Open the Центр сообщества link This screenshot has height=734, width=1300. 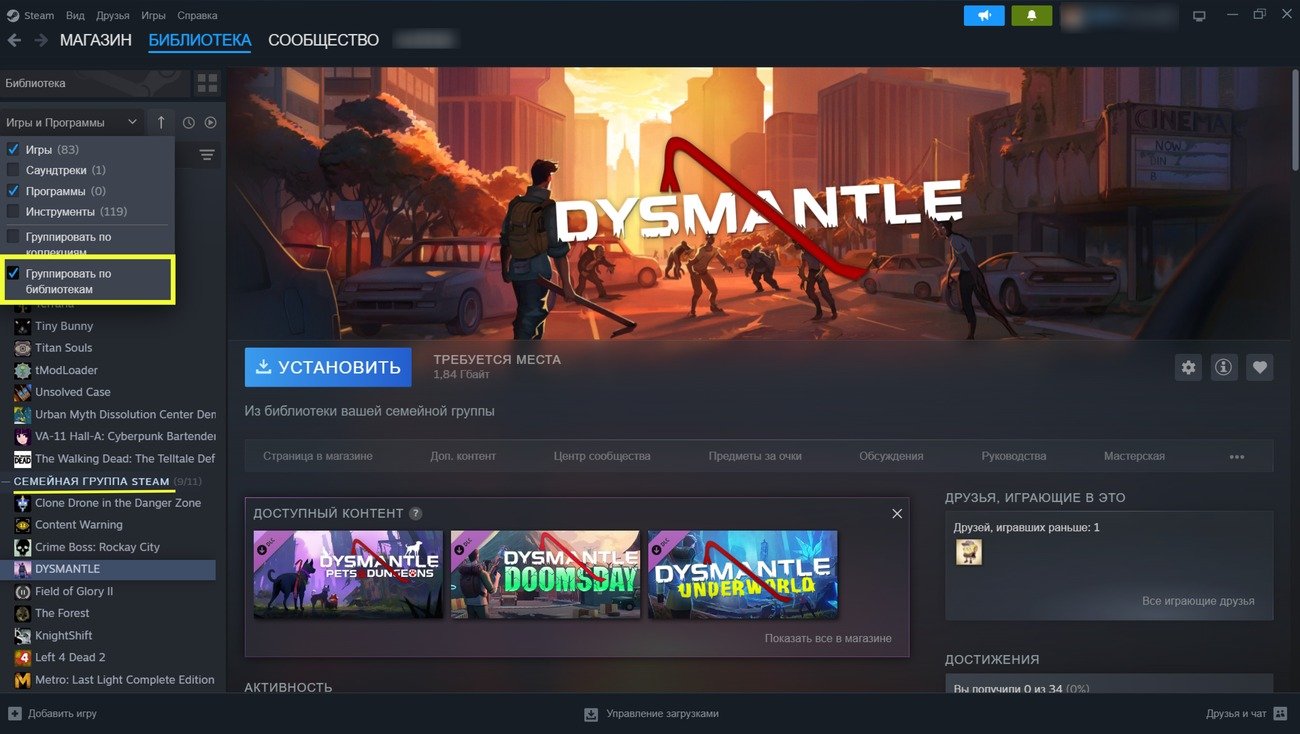(602, 456)
